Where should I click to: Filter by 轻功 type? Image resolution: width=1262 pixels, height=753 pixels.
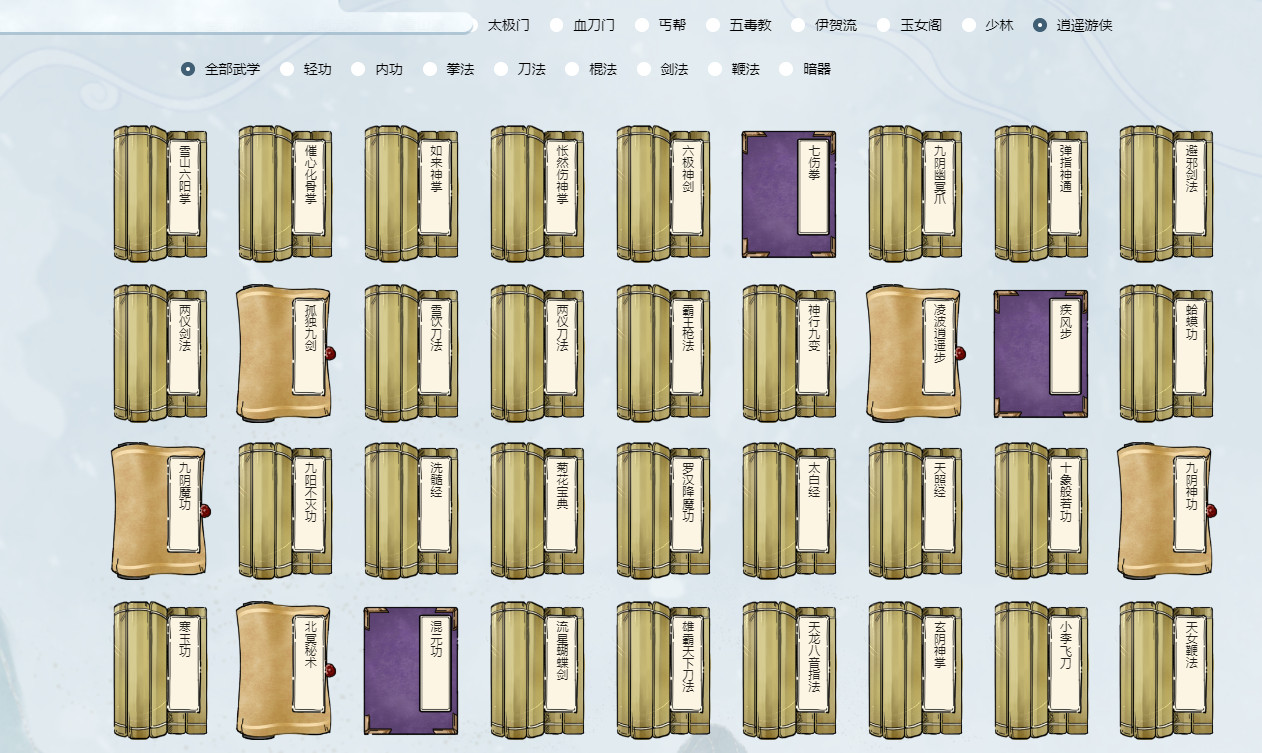click(x=306, y=69)
